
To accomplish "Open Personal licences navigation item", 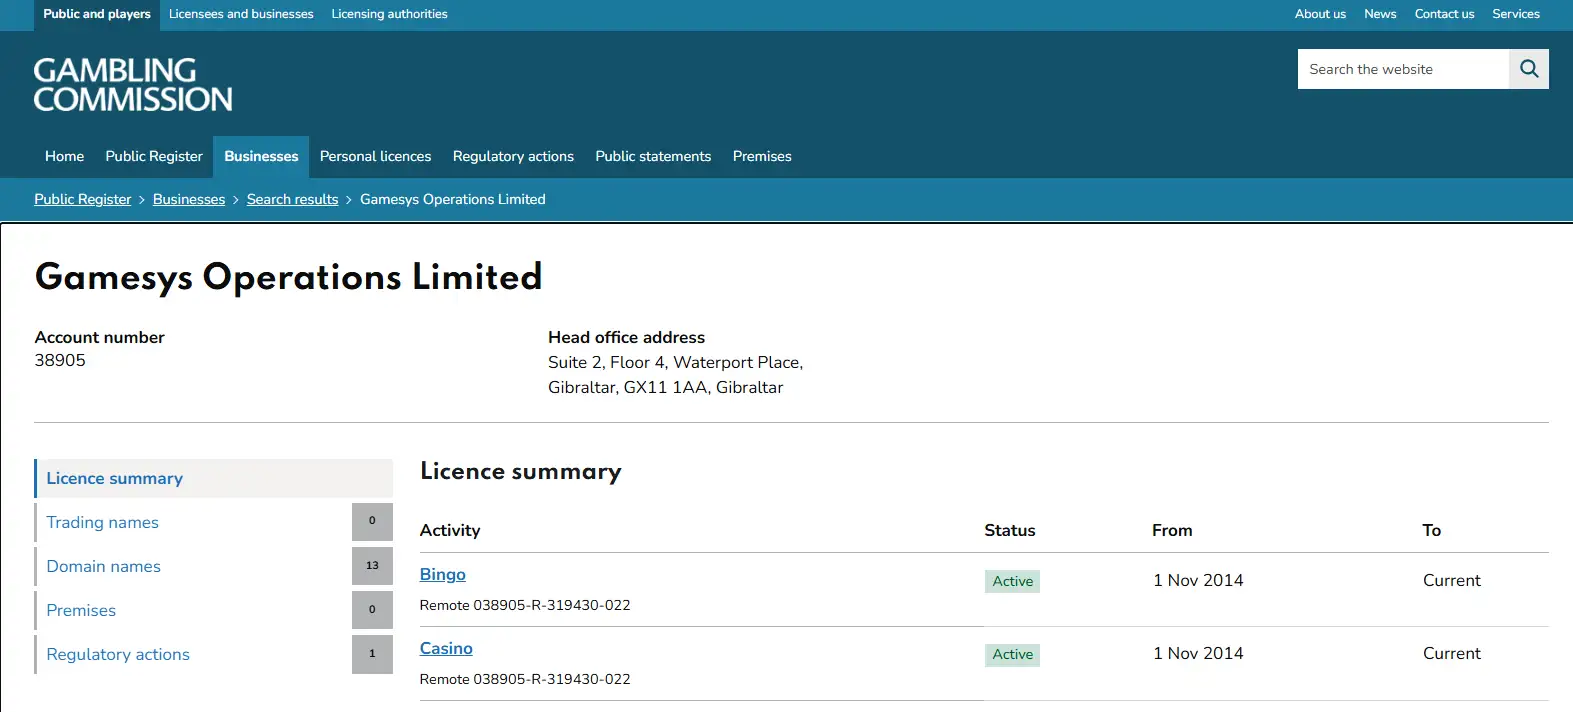I will pyautogui.click(x=375, y=156).
